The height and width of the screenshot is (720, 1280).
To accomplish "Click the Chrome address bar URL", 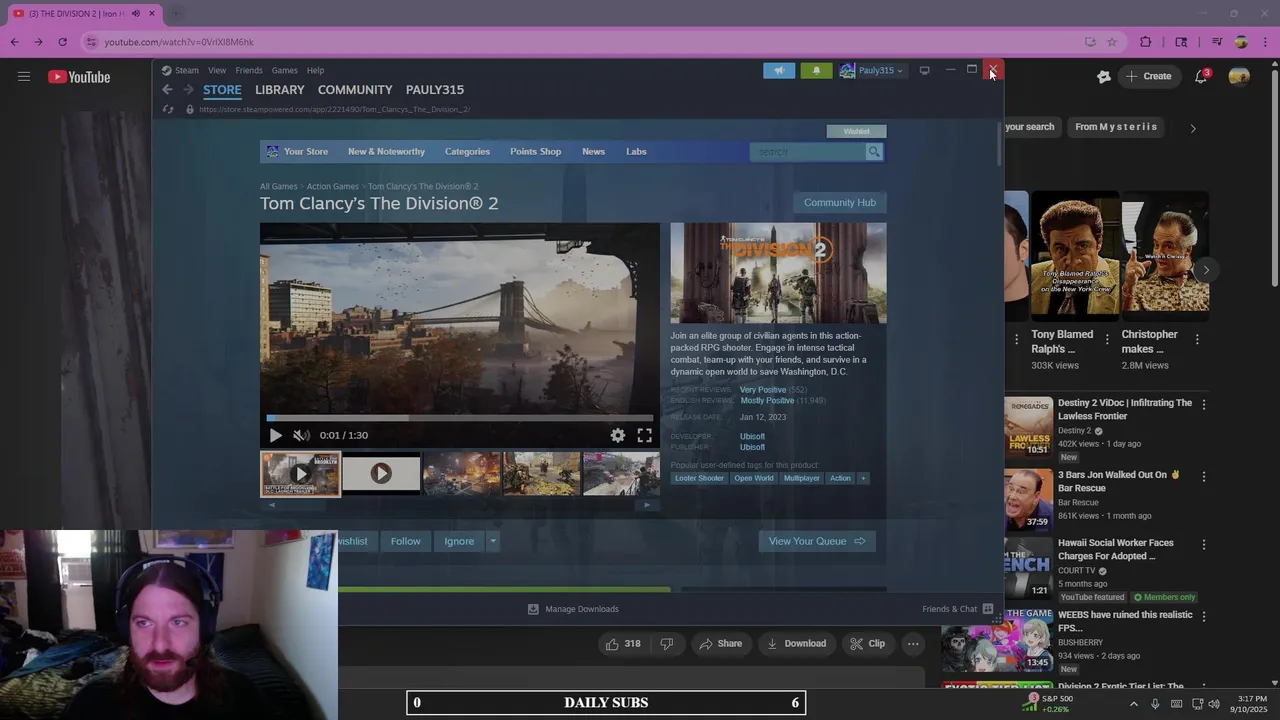I will click(179, 42).
